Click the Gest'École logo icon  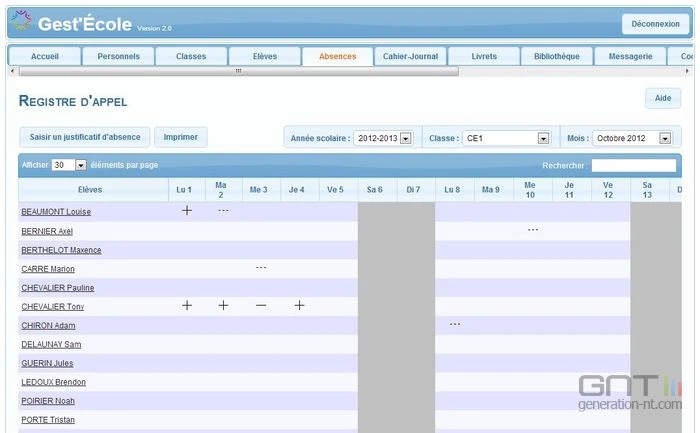[x=21, y=20]
